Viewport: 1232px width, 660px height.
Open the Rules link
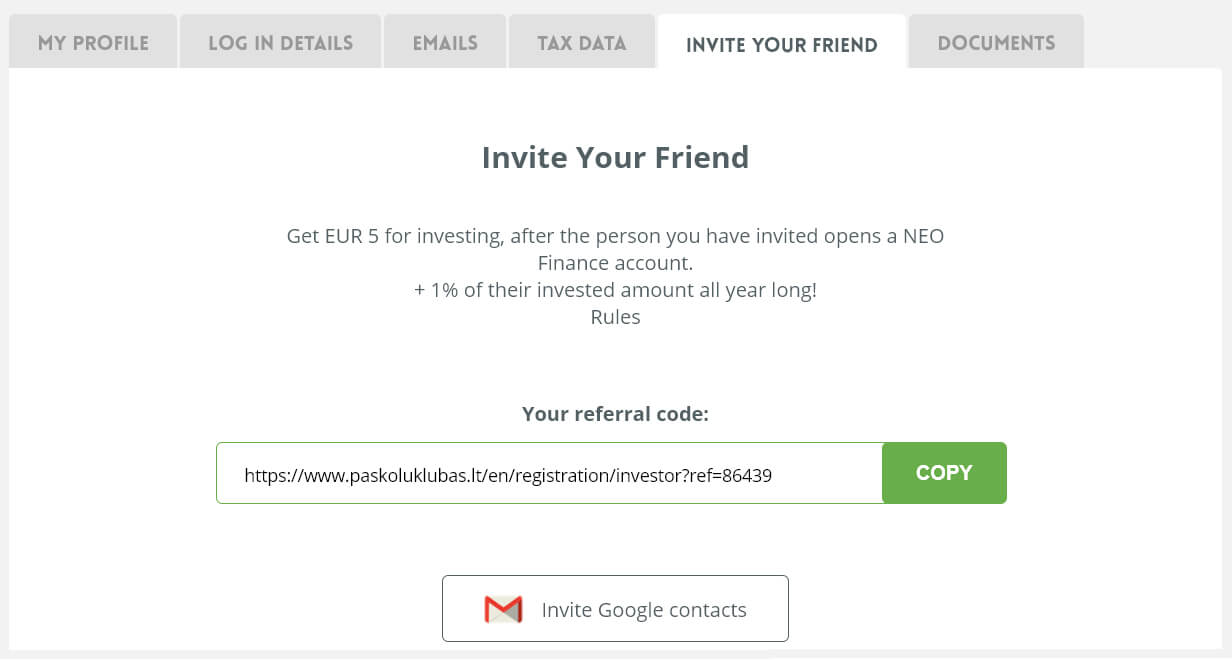(615, 317)
